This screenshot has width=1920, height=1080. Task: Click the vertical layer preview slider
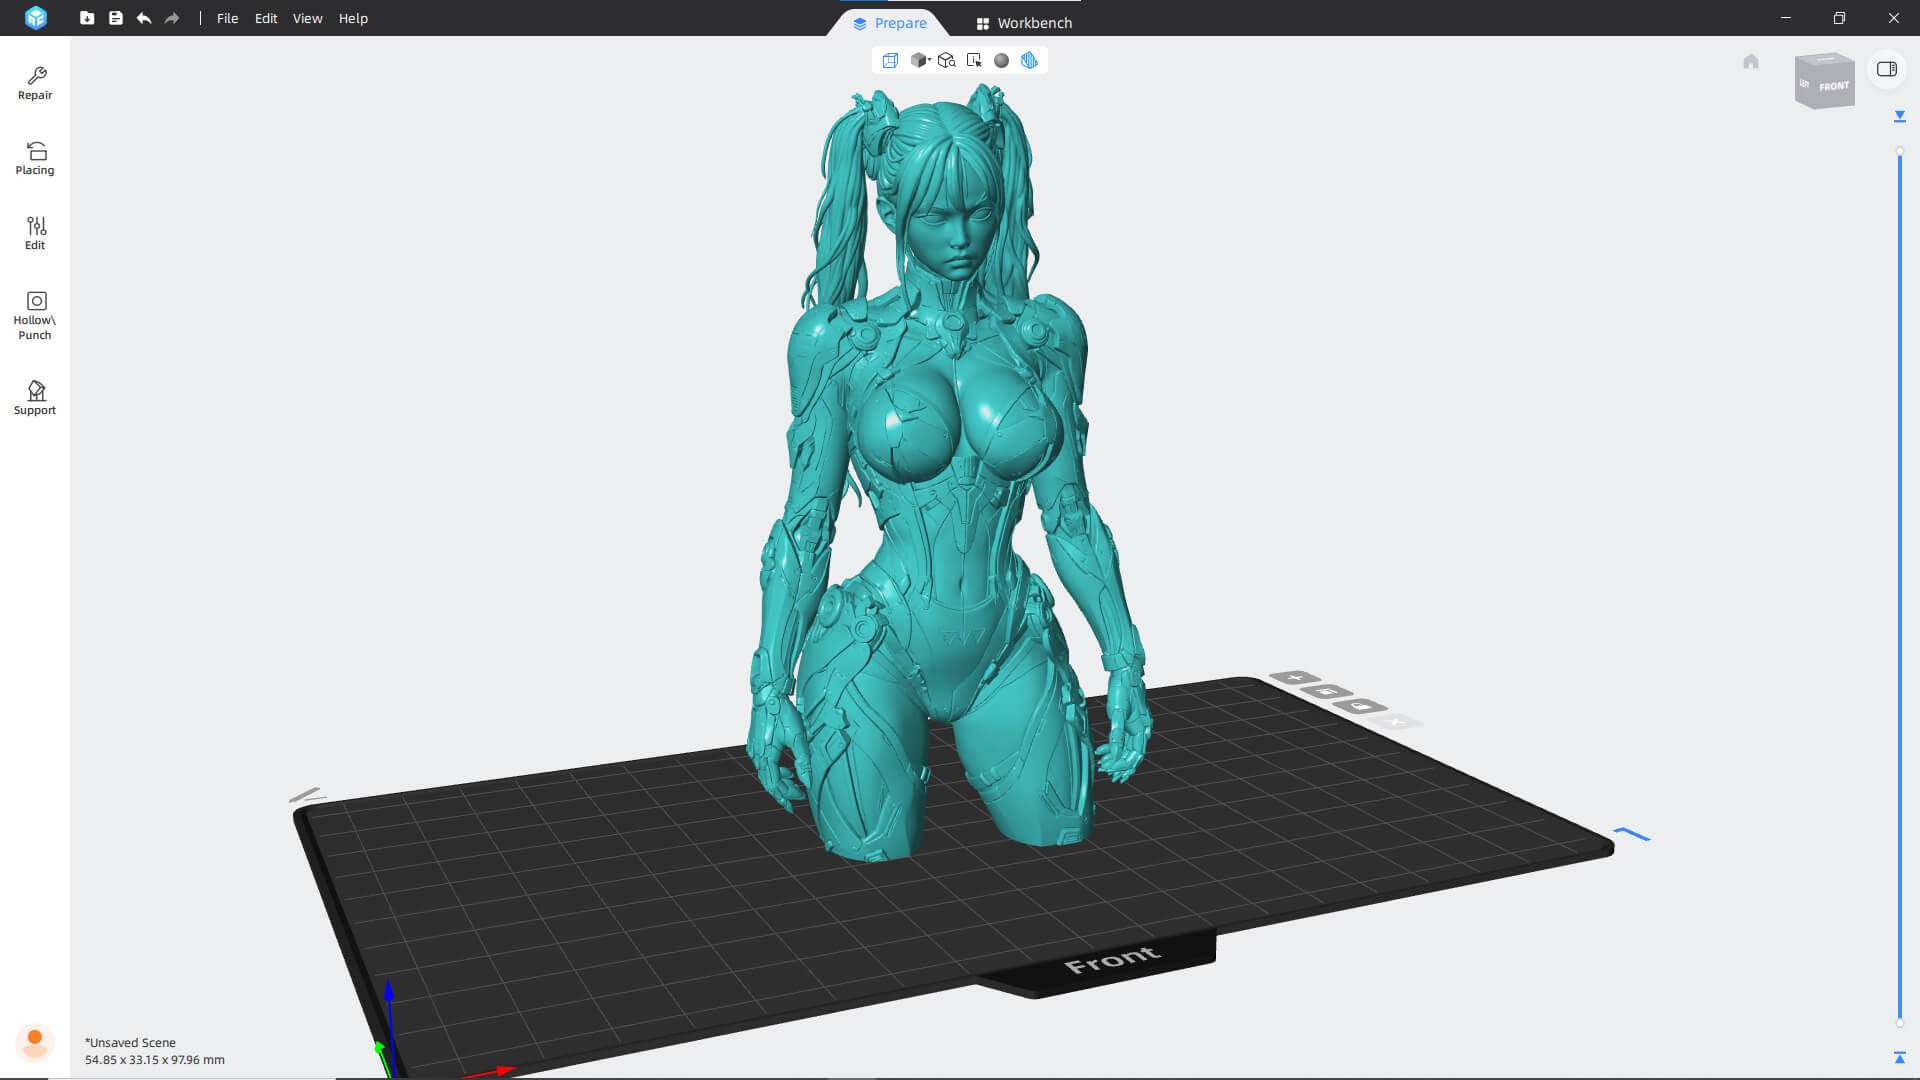(x=1900, y=587)
